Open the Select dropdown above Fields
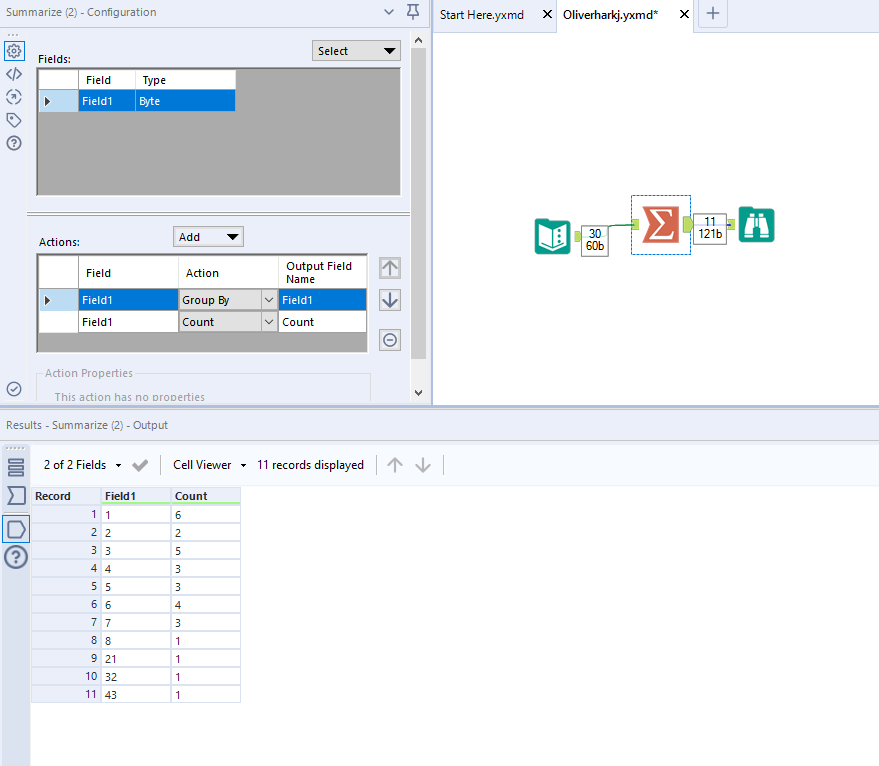Image resolution: width=879 pixels, height=766 pixels. (x=356, y=49)
